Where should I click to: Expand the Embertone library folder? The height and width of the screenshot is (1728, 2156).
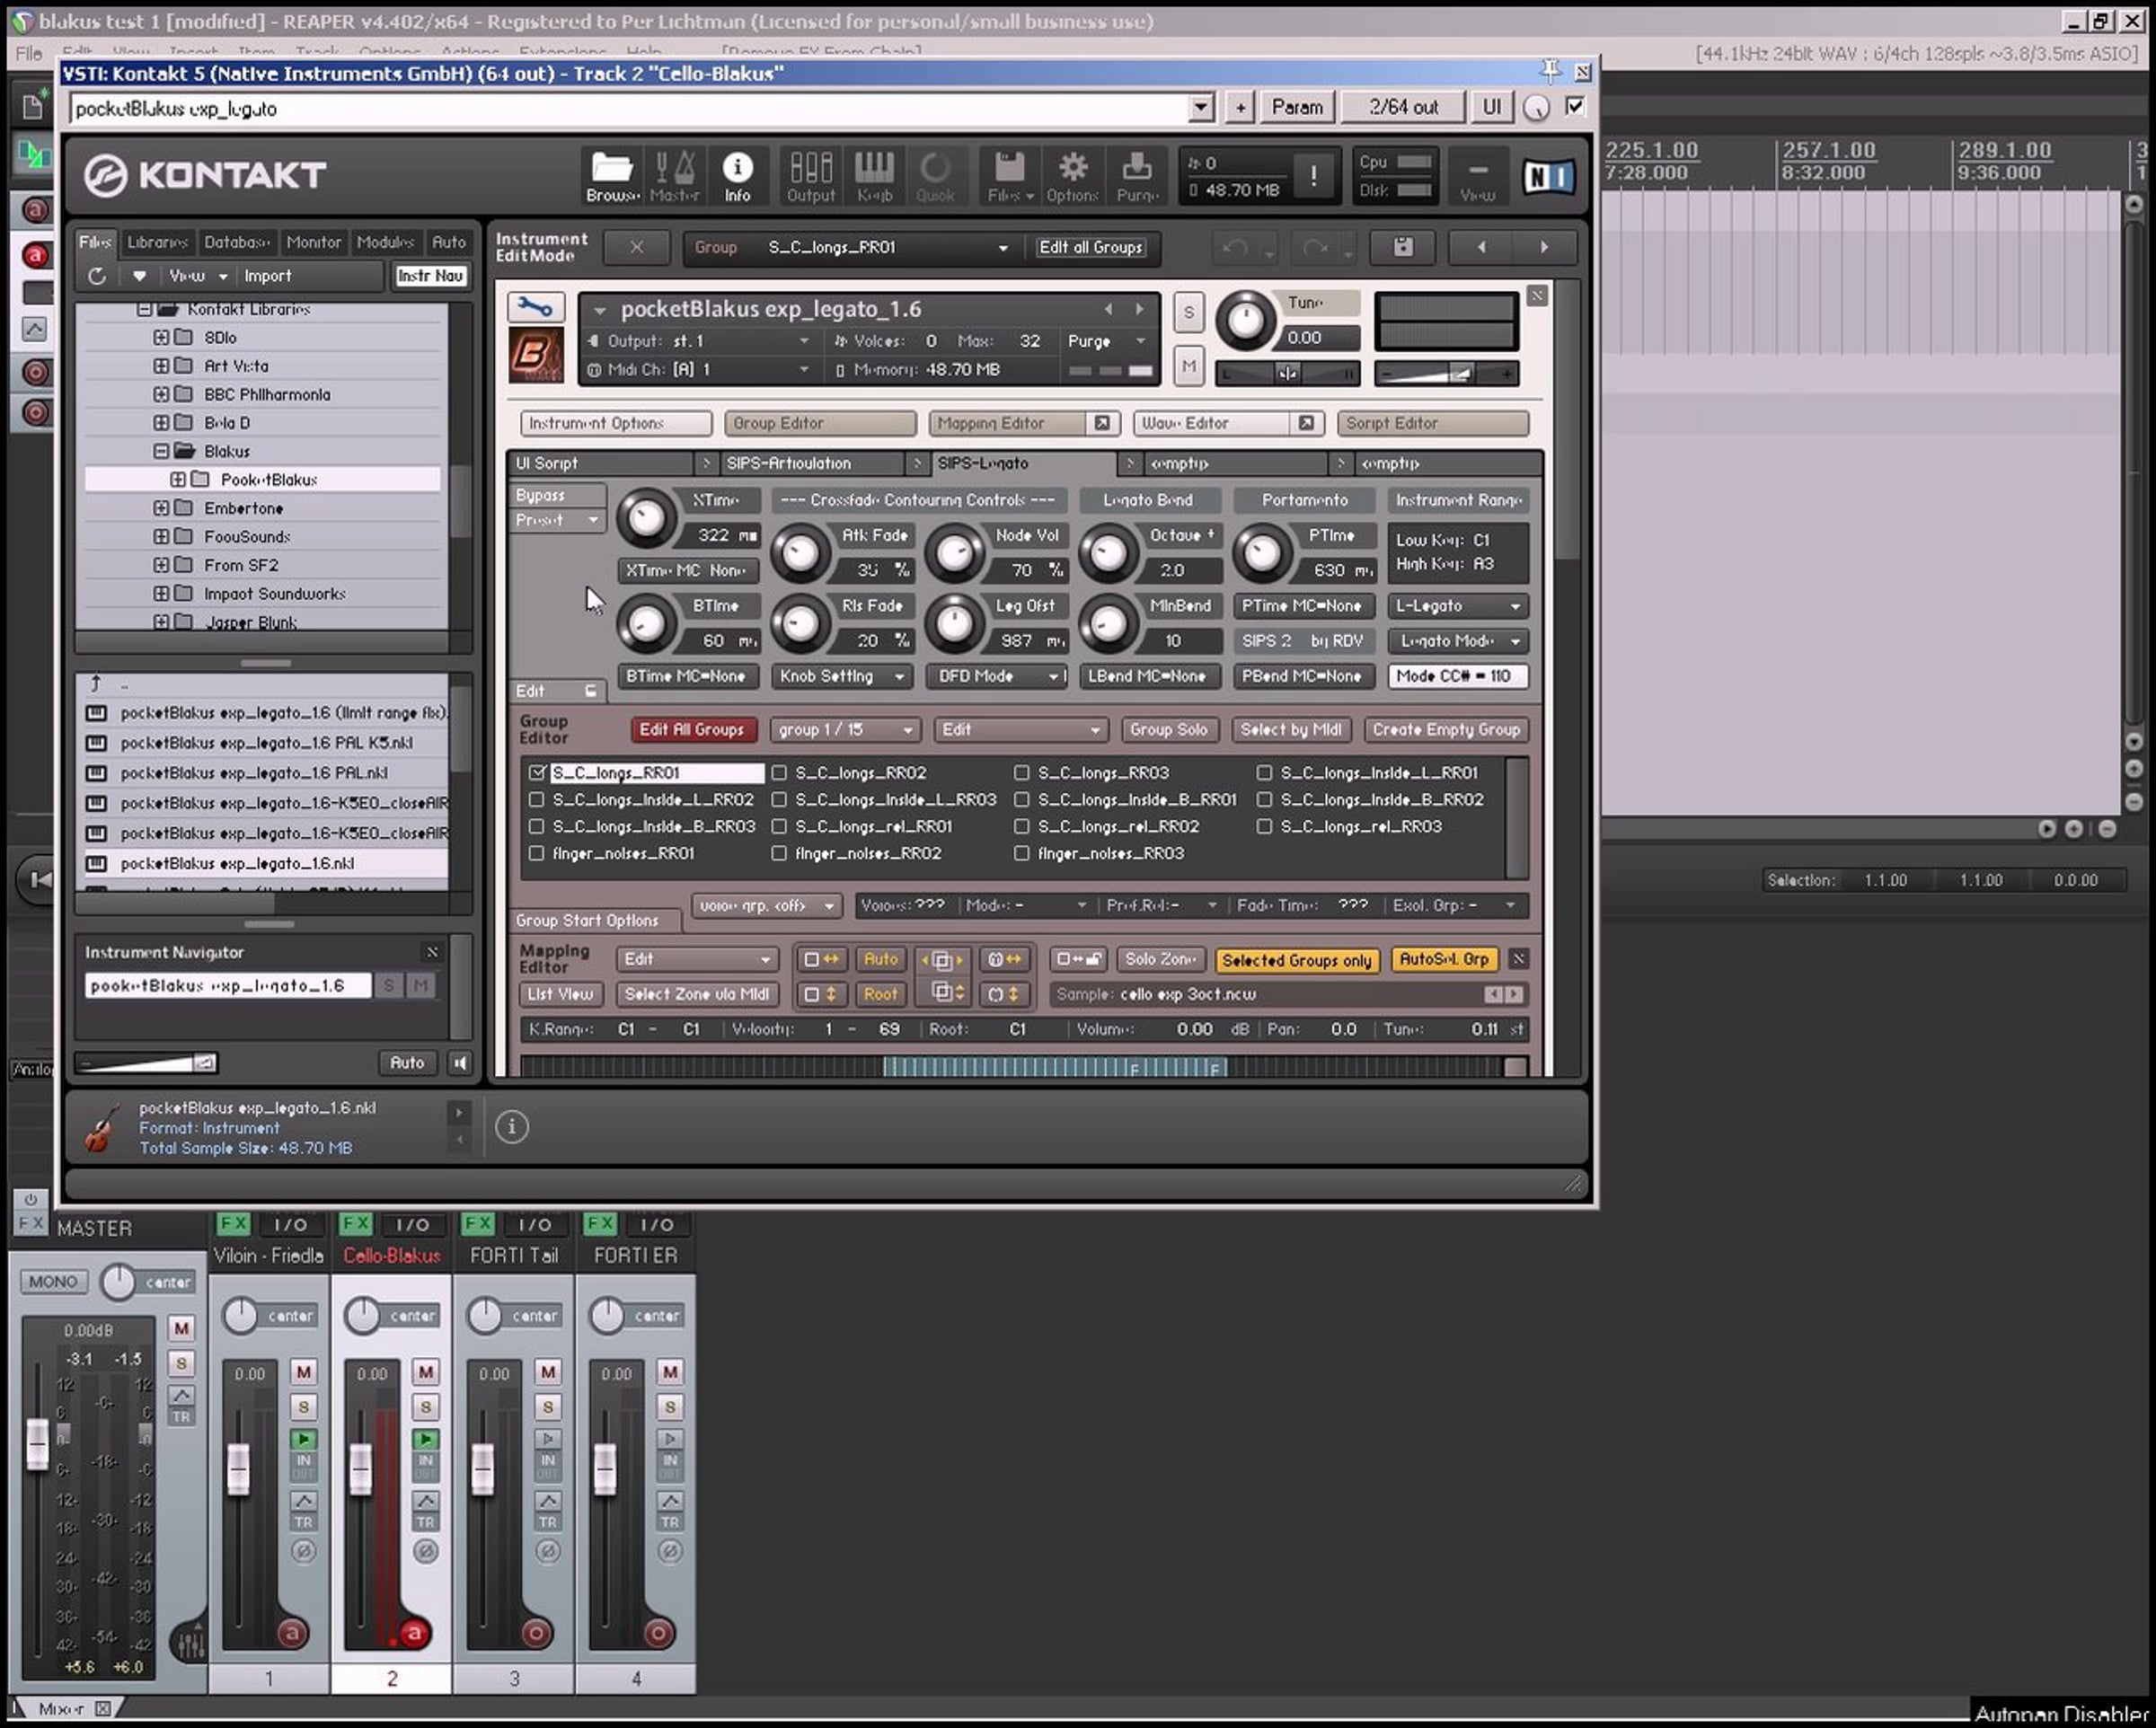(x=161, y=508)
